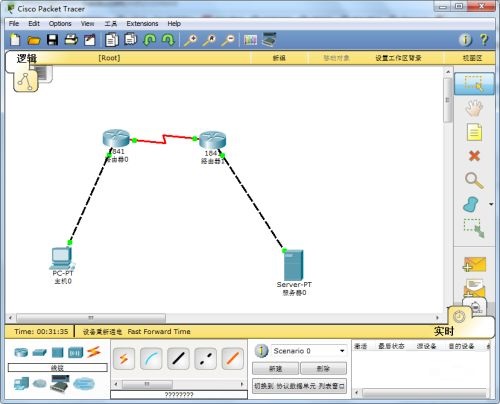Open the drawing palette icon
The width and height of the screenshot is (500, 404).
[x=250, y=40]
